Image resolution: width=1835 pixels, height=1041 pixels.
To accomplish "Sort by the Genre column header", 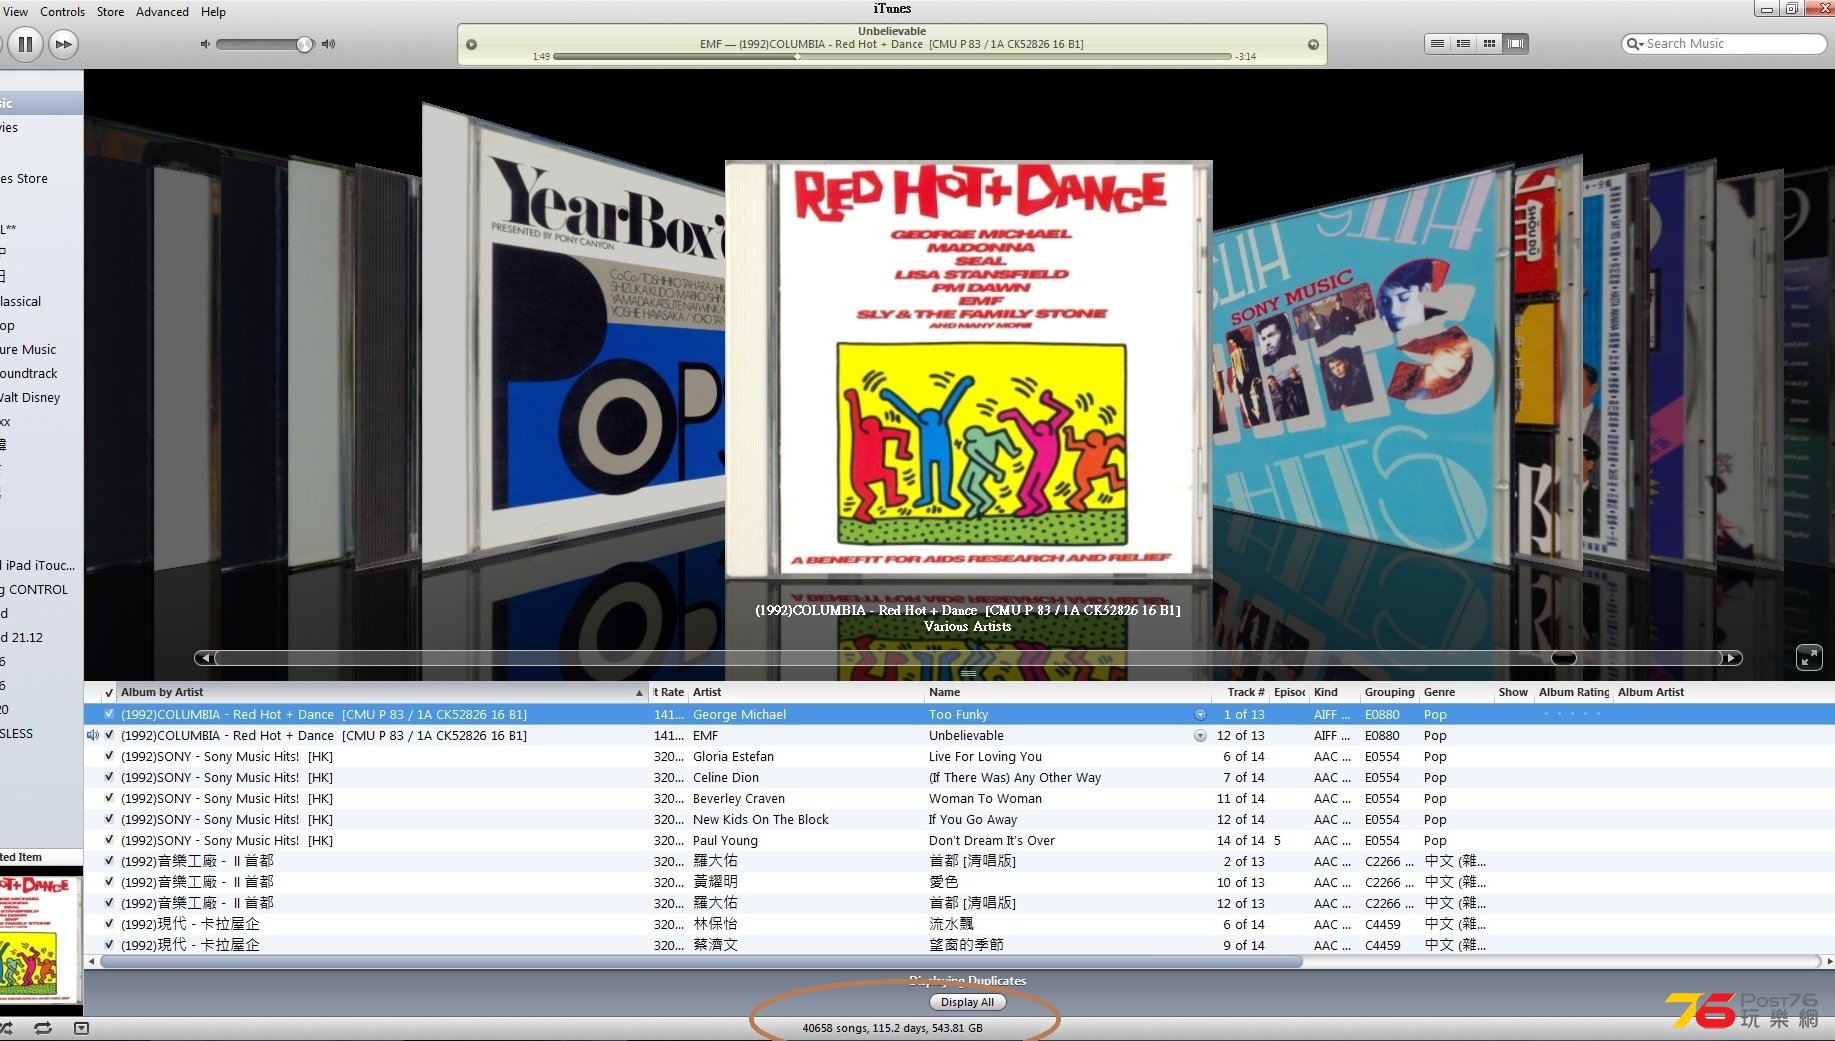I will point(1456,692).
